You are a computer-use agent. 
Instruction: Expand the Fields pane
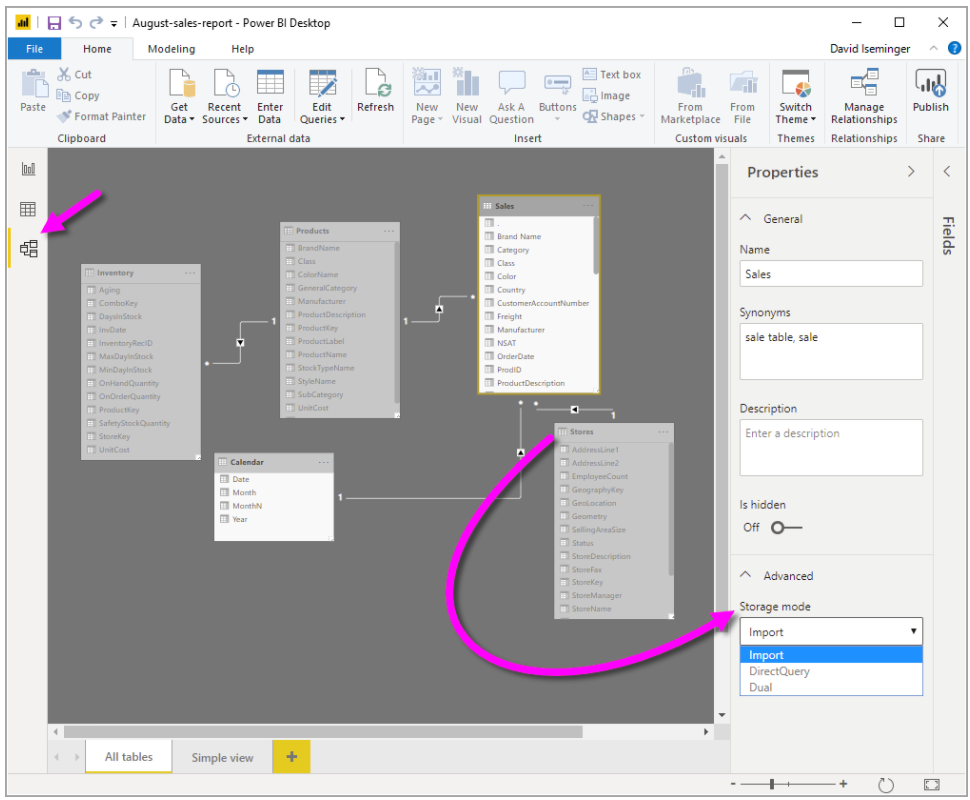click(946, 171)
